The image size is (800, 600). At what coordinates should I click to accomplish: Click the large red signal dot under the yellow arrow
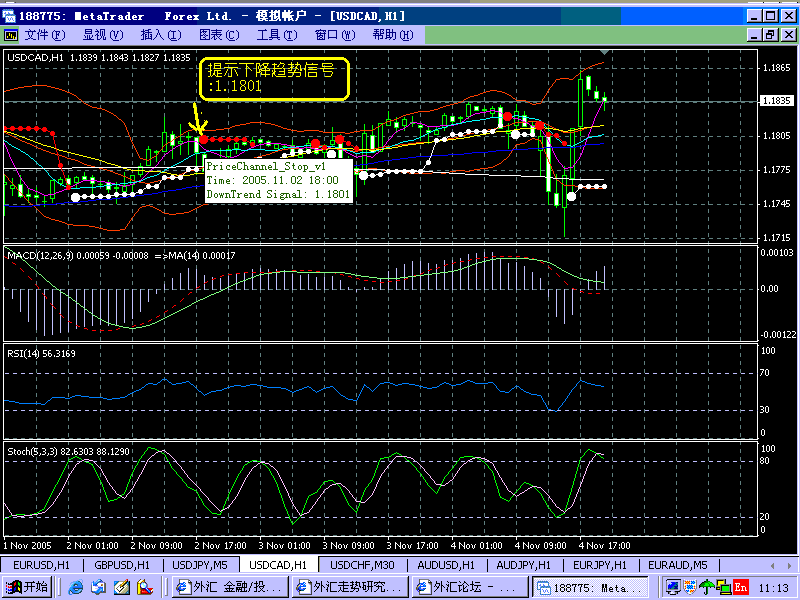click(x=204, y=139)
